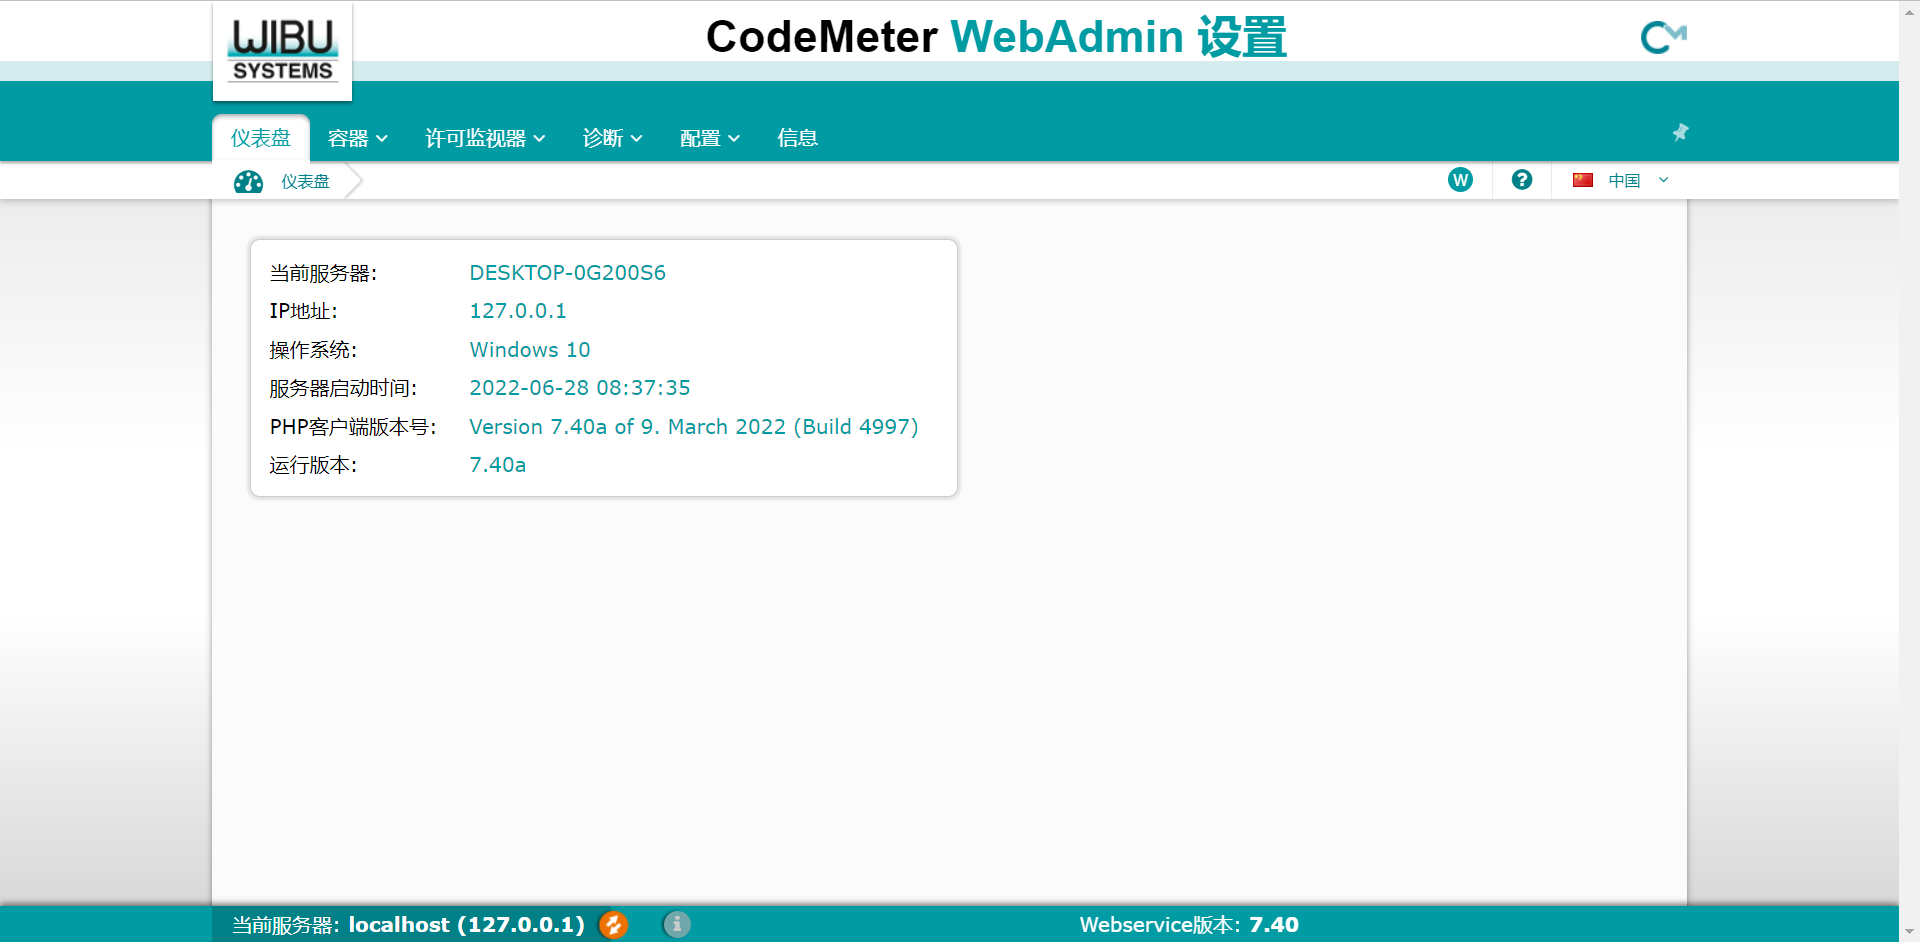This screenshot has height=942, width=1920.
Task: Click the runtime version 7.40a value
Action: pos(498,465)
